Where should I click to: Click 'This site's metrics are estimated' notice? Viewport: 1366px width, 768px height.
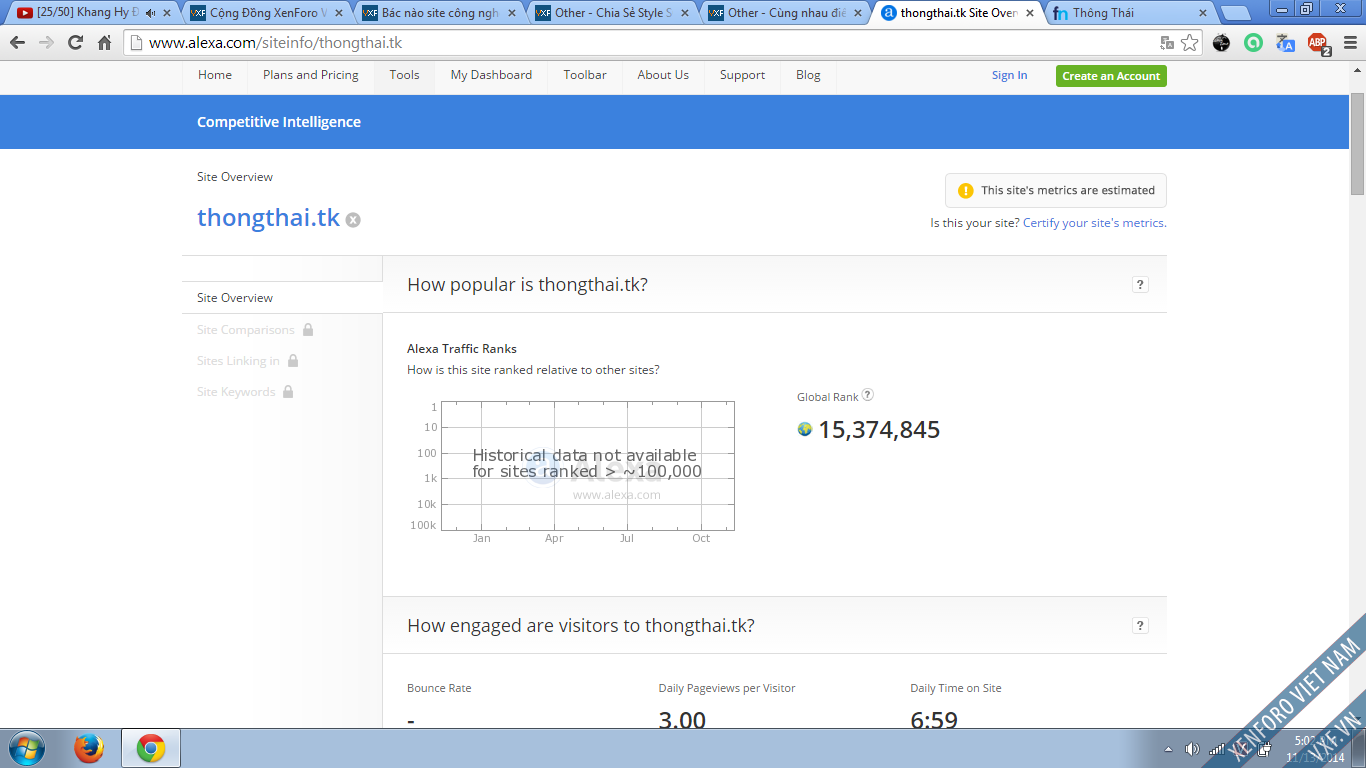[x=1056, y=190]
